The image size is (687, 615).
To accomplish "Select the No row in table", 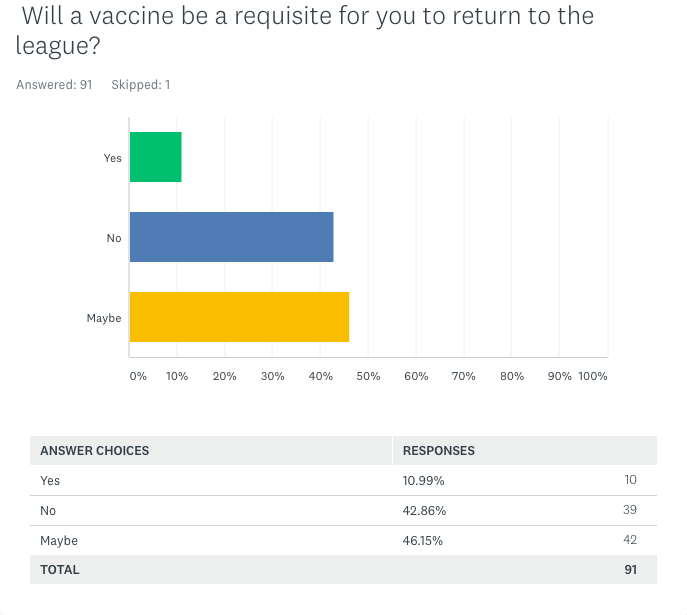I will (343, 510).
